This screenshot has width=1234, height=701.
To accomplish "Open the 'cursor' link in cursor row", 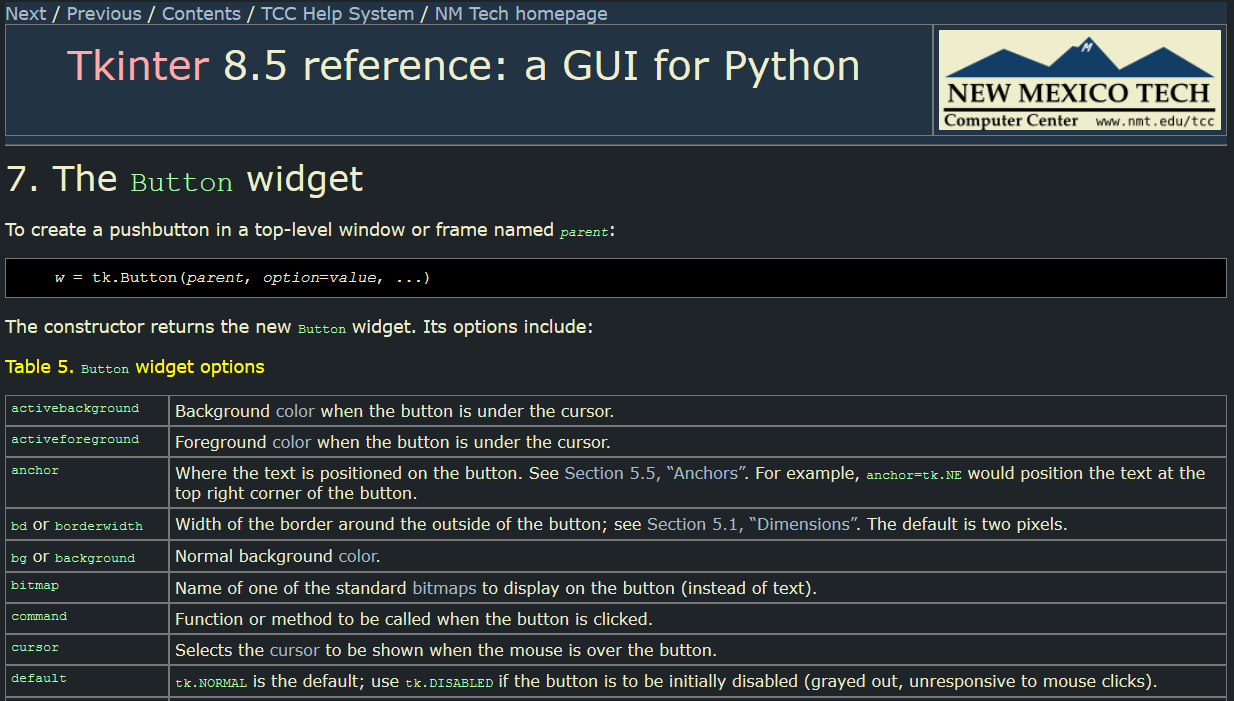I will pos(294,650).
